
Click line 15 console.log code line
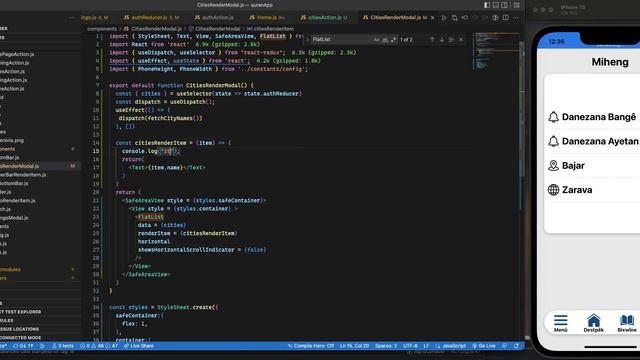[151, 151]
